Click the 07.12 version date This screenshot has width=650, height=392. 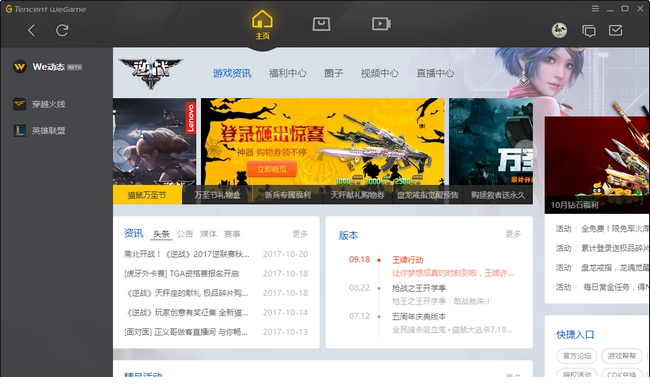click(x=359, y=316)
